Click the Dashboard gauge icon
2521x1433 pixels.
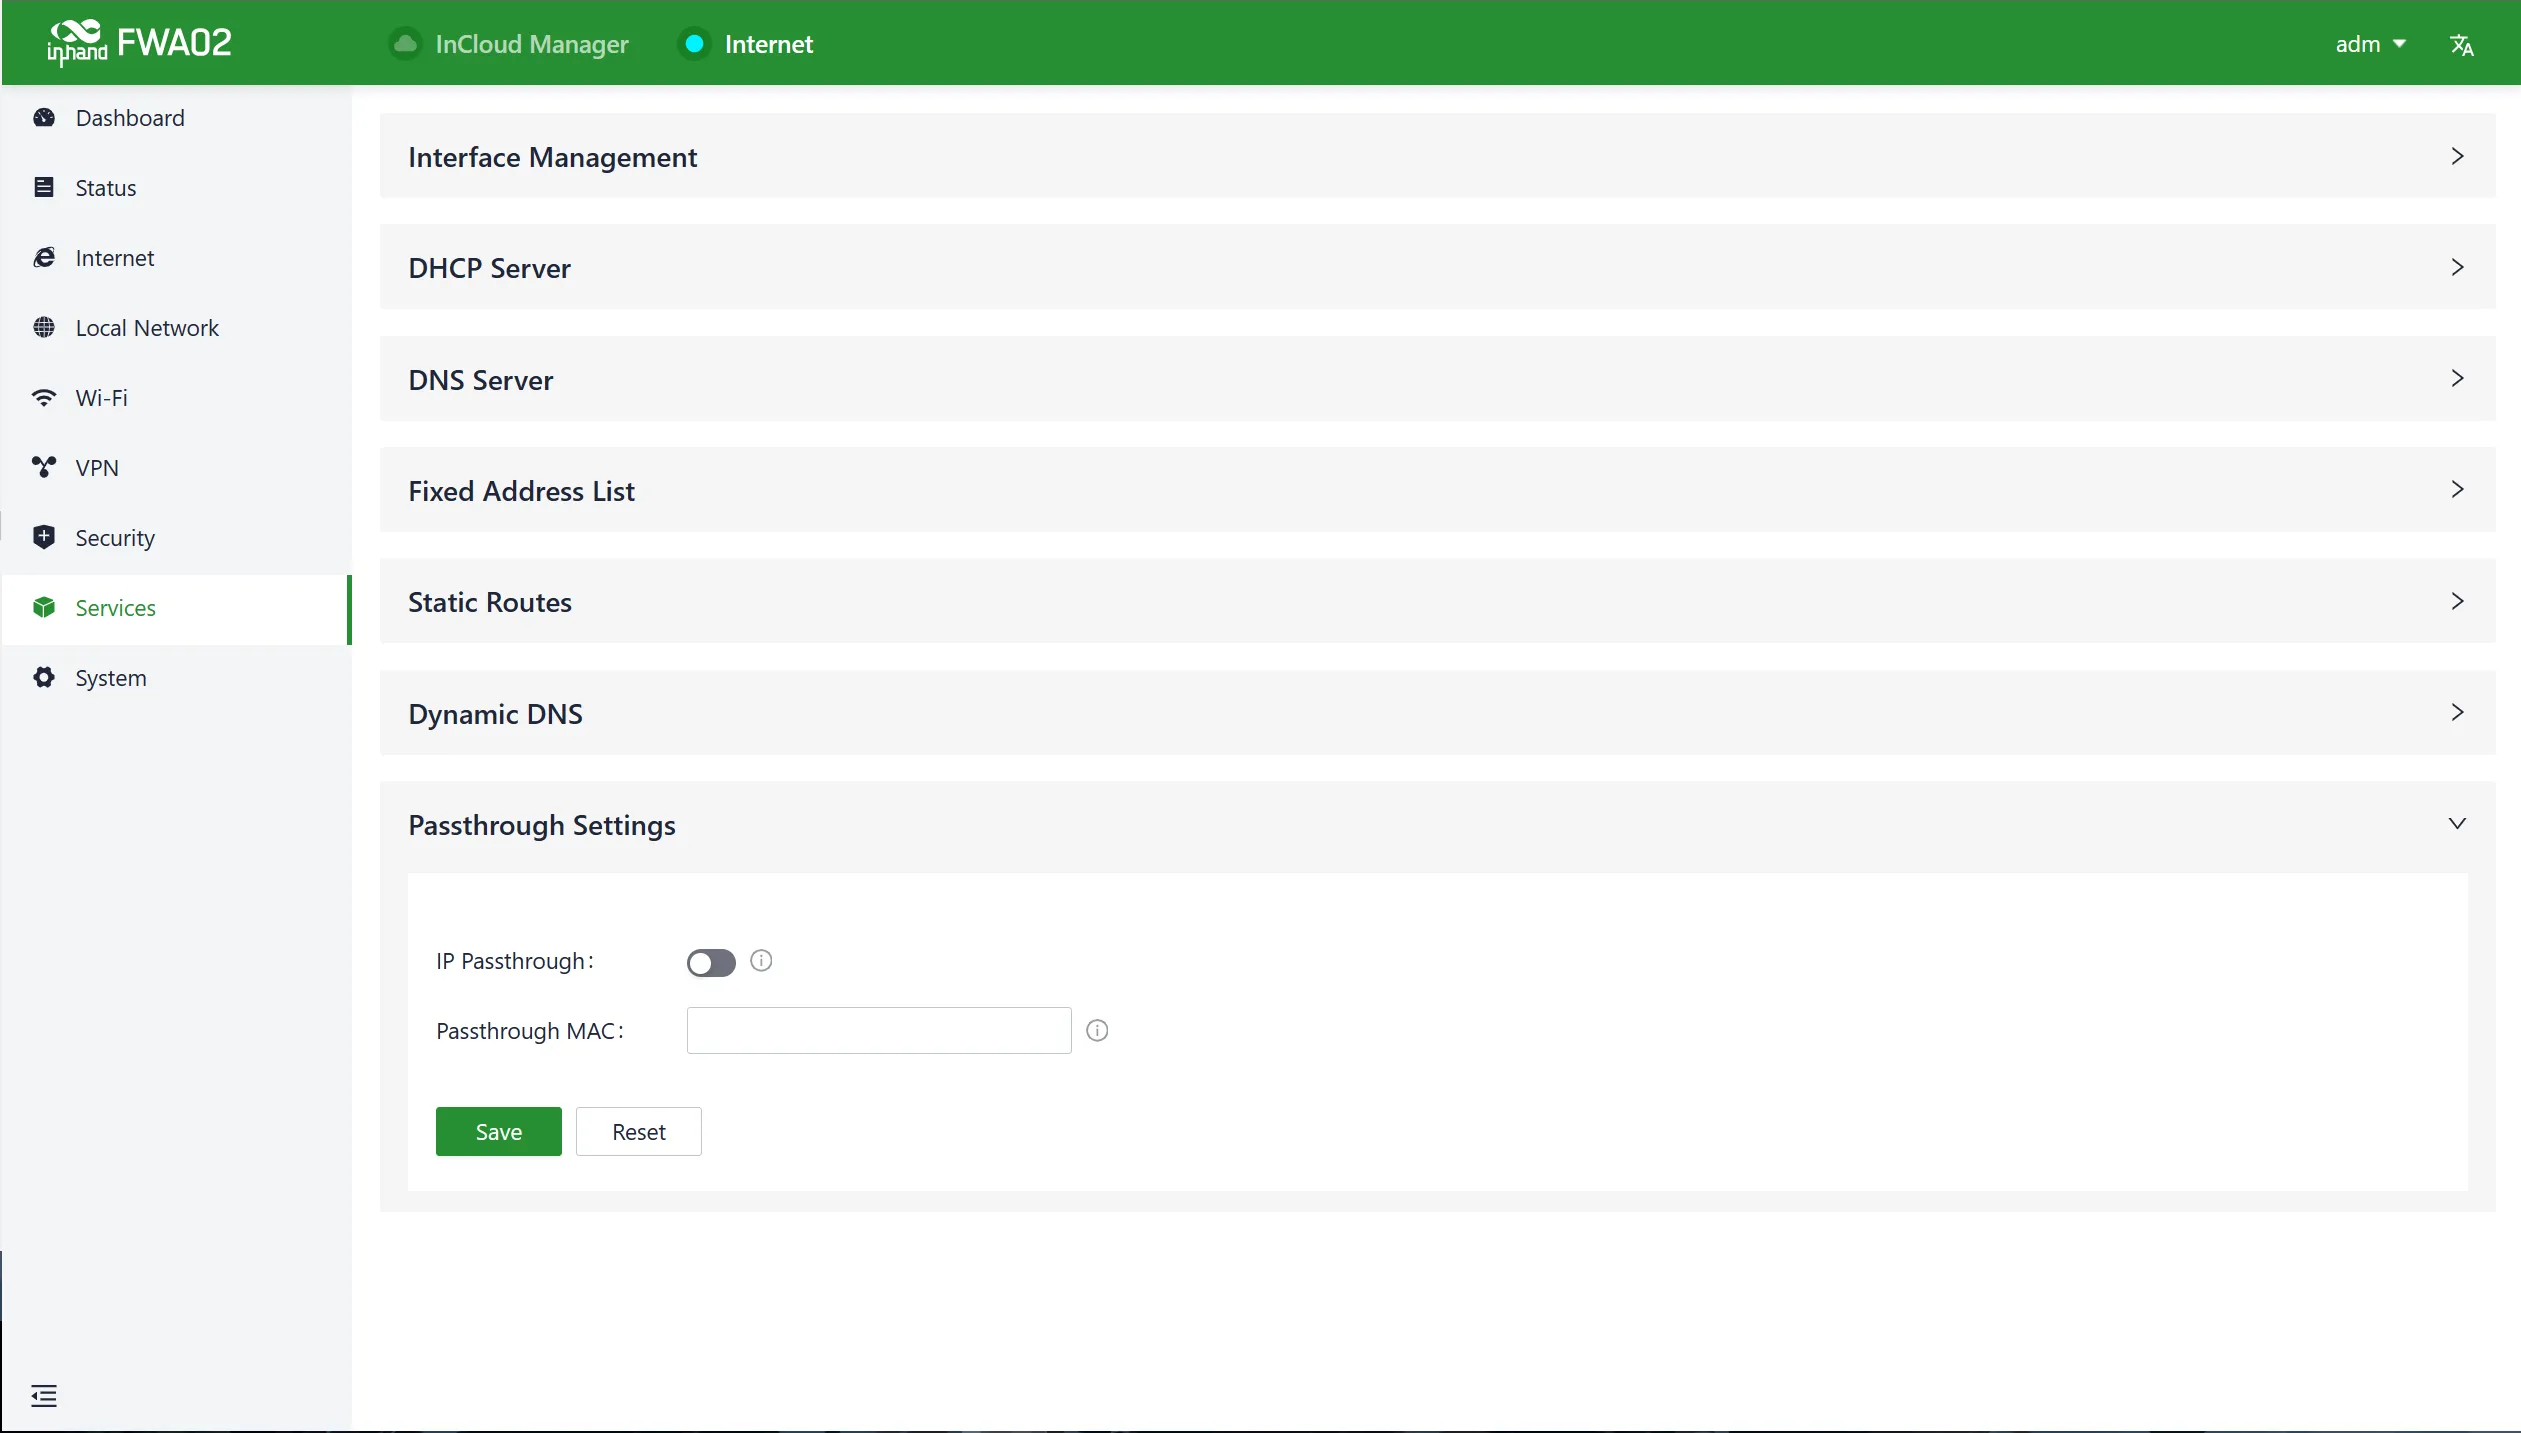(44, 118)
